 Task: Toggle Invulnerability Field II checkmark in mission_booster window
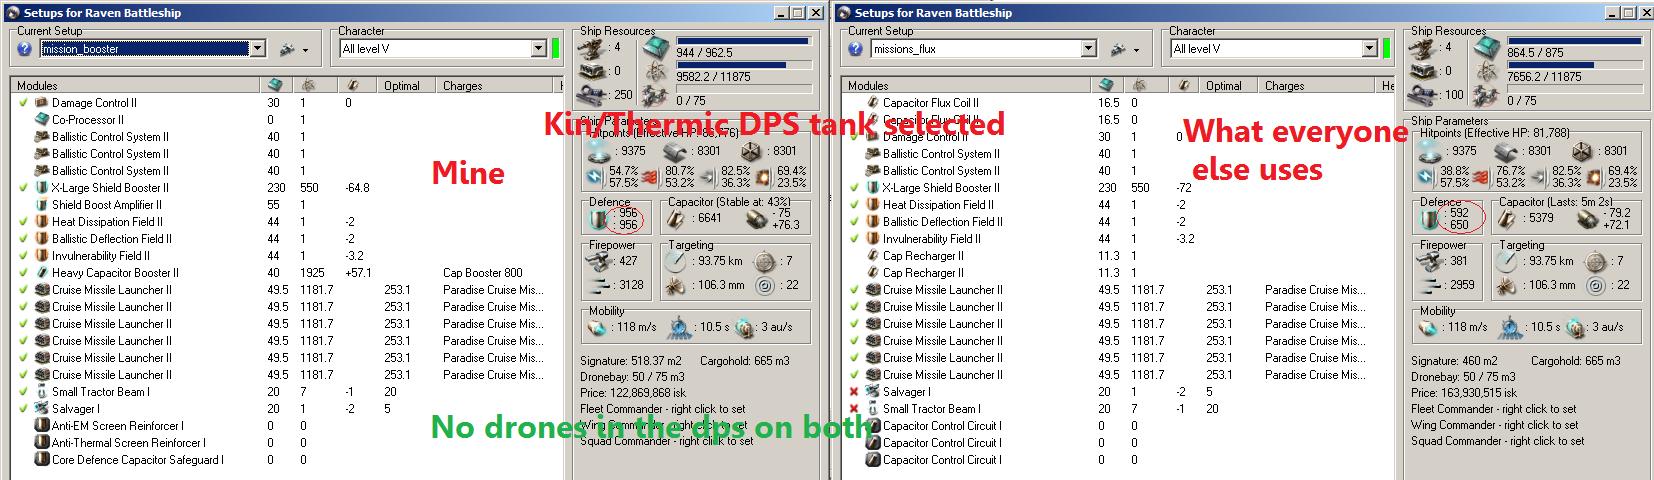click(x=23, y=255)
